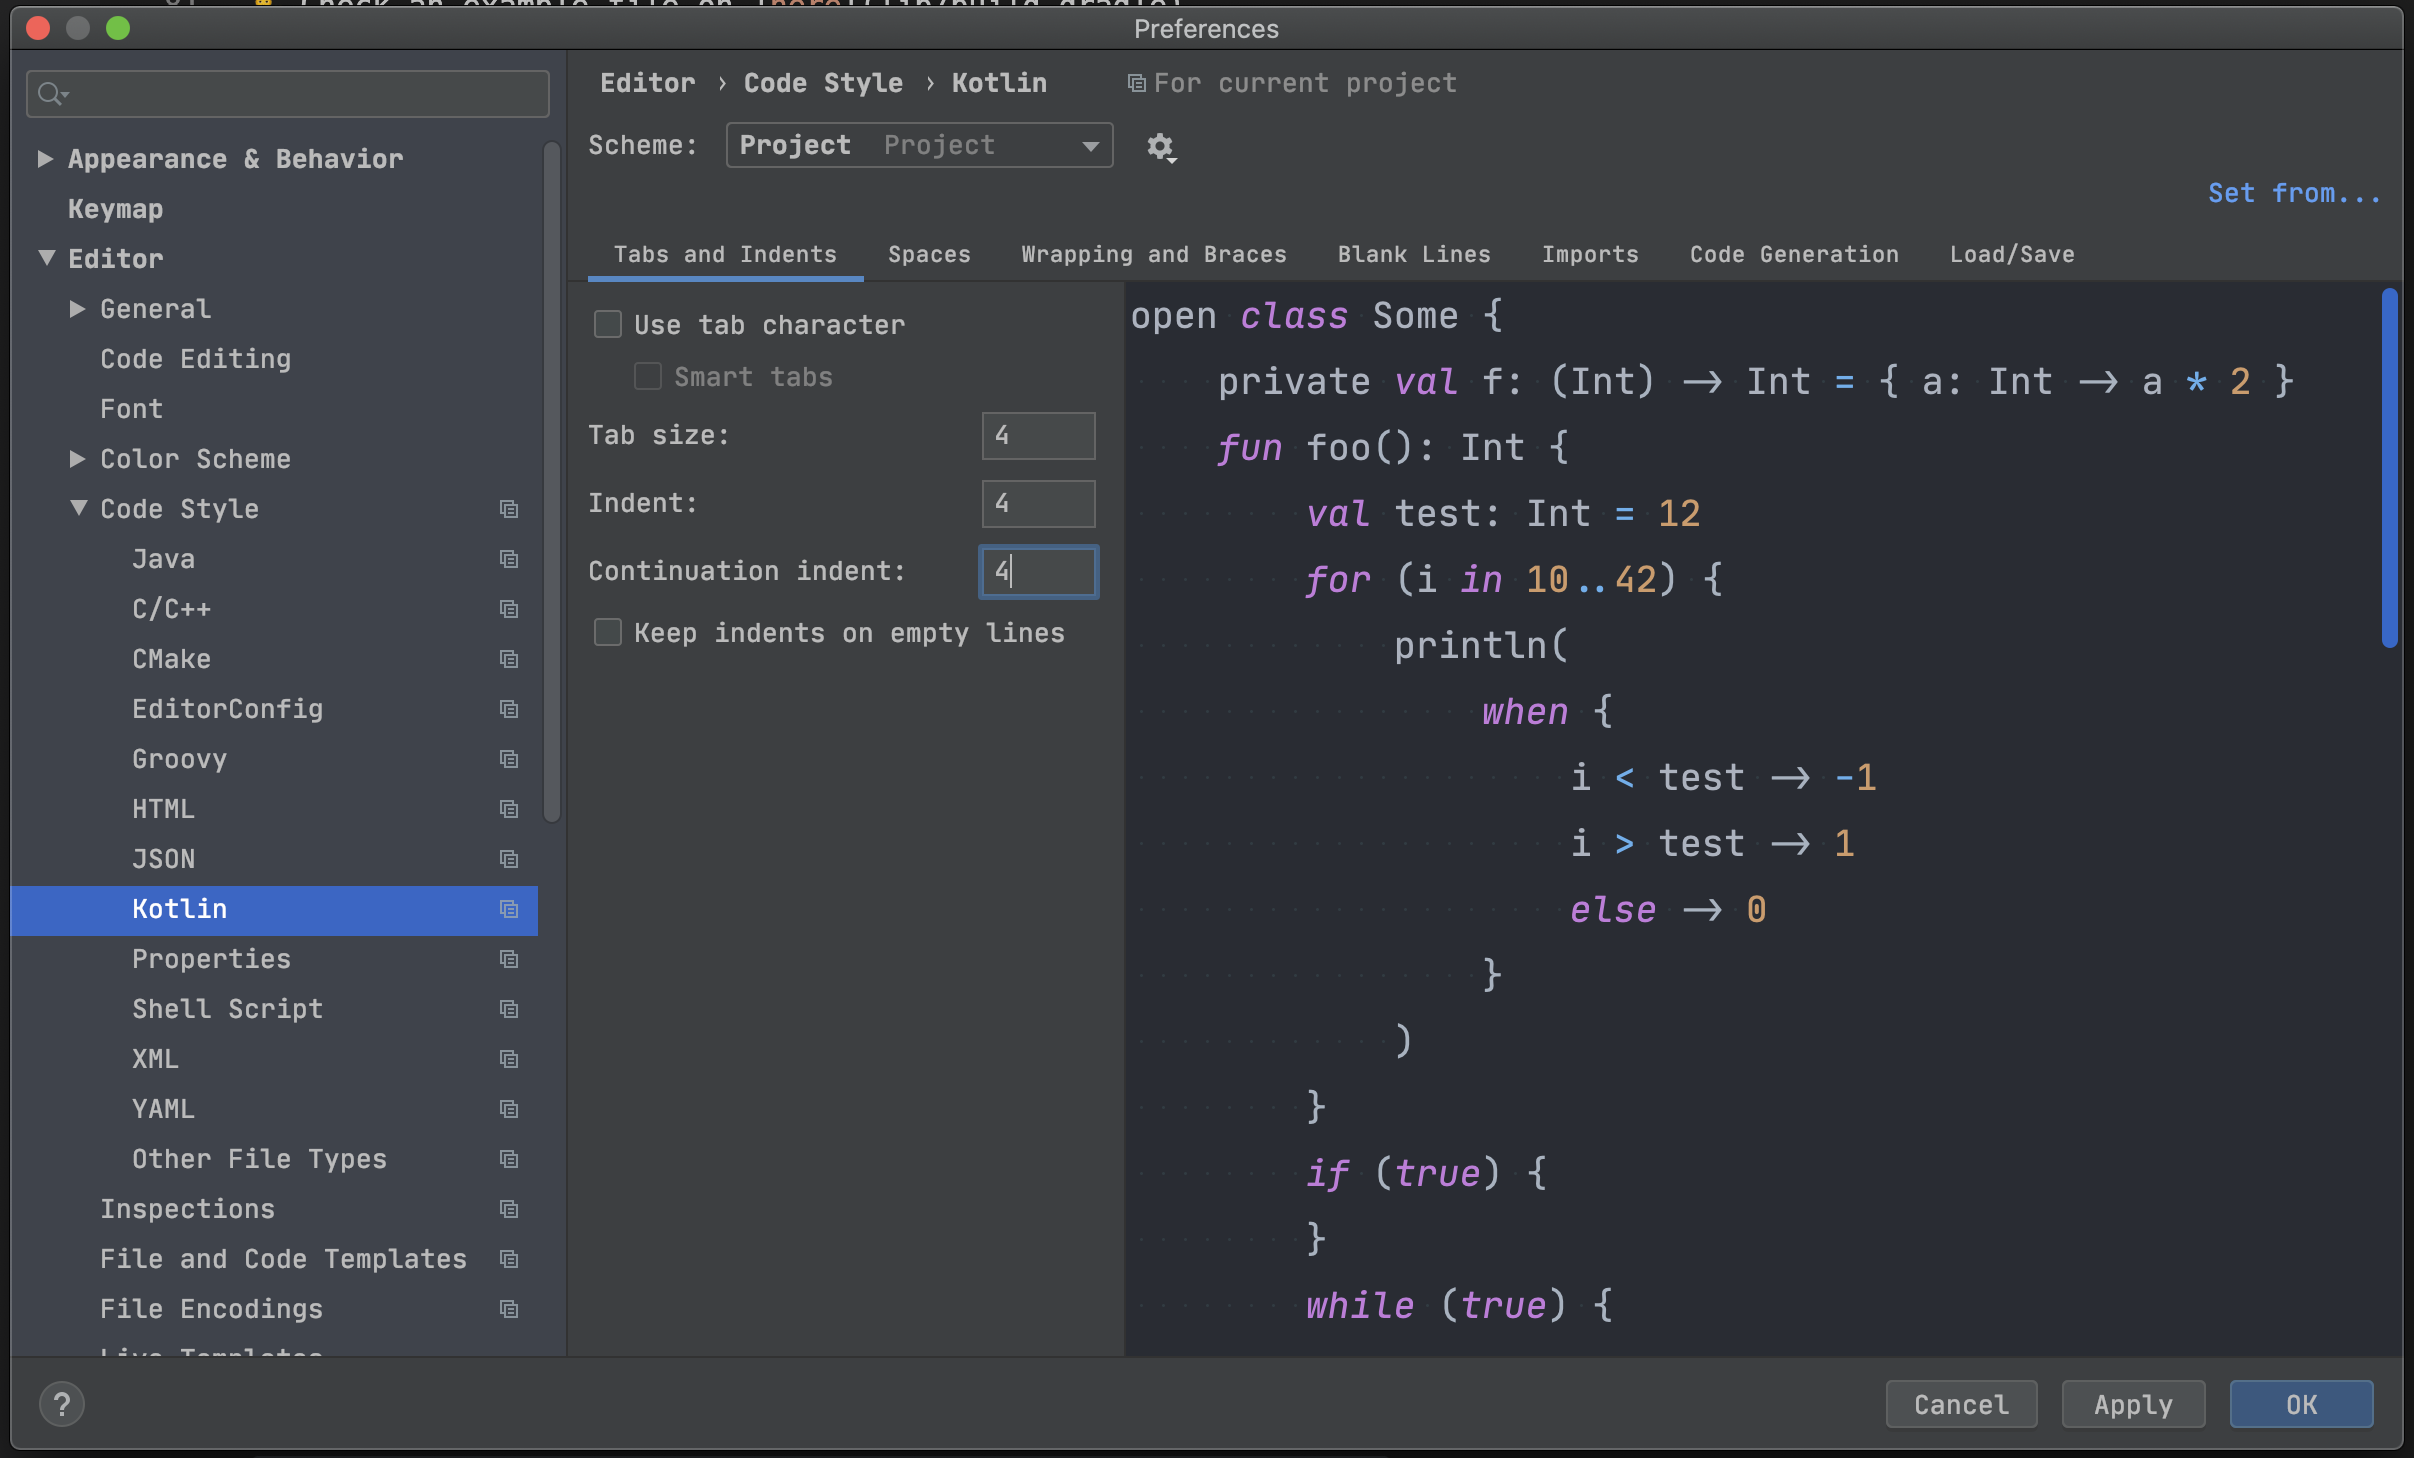Image resolution: width=2414 pixels, height=1458 pixels.
Task: Click project-level icon beside Other File Types
Action: click(x=509, y=1159)
